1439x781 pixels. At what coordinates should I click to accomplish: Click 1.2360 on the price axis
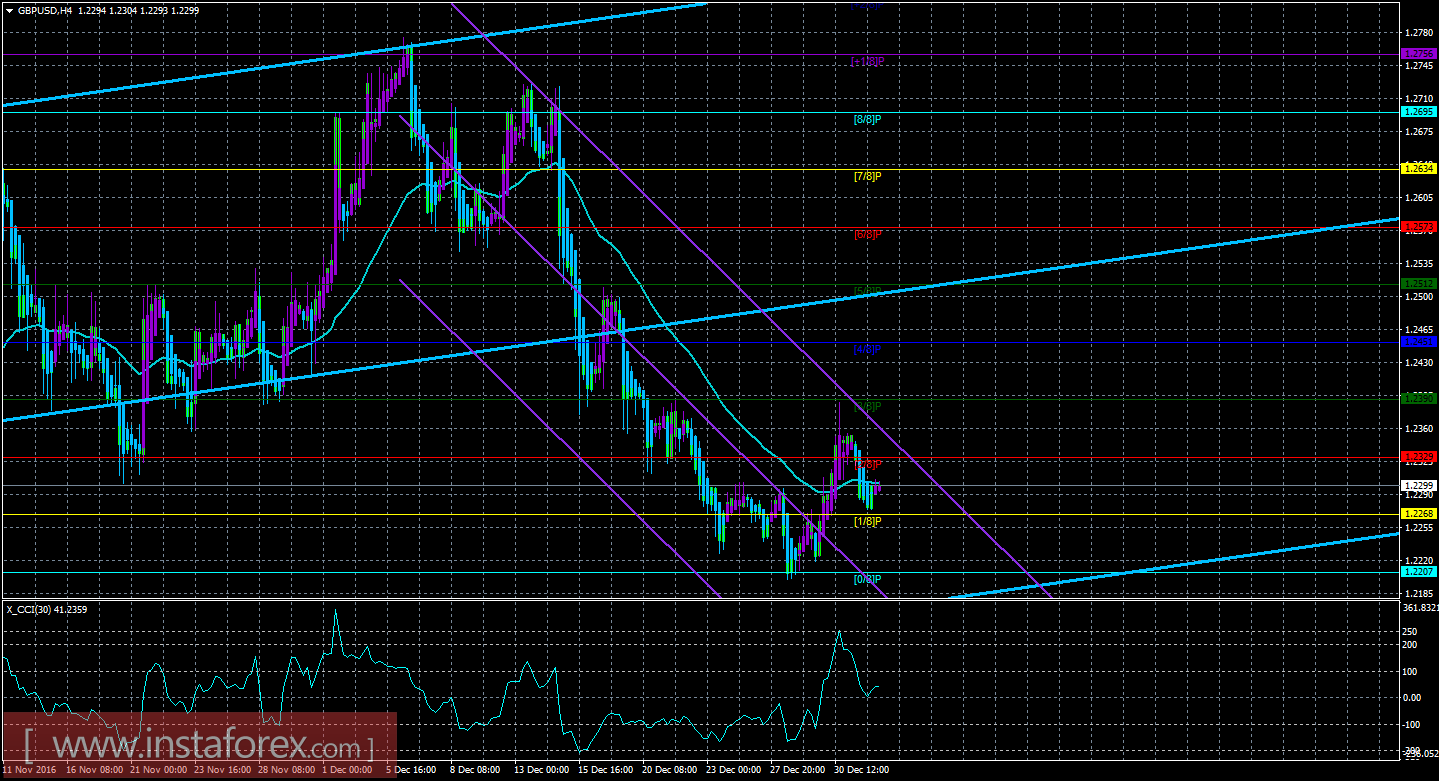1418,429
